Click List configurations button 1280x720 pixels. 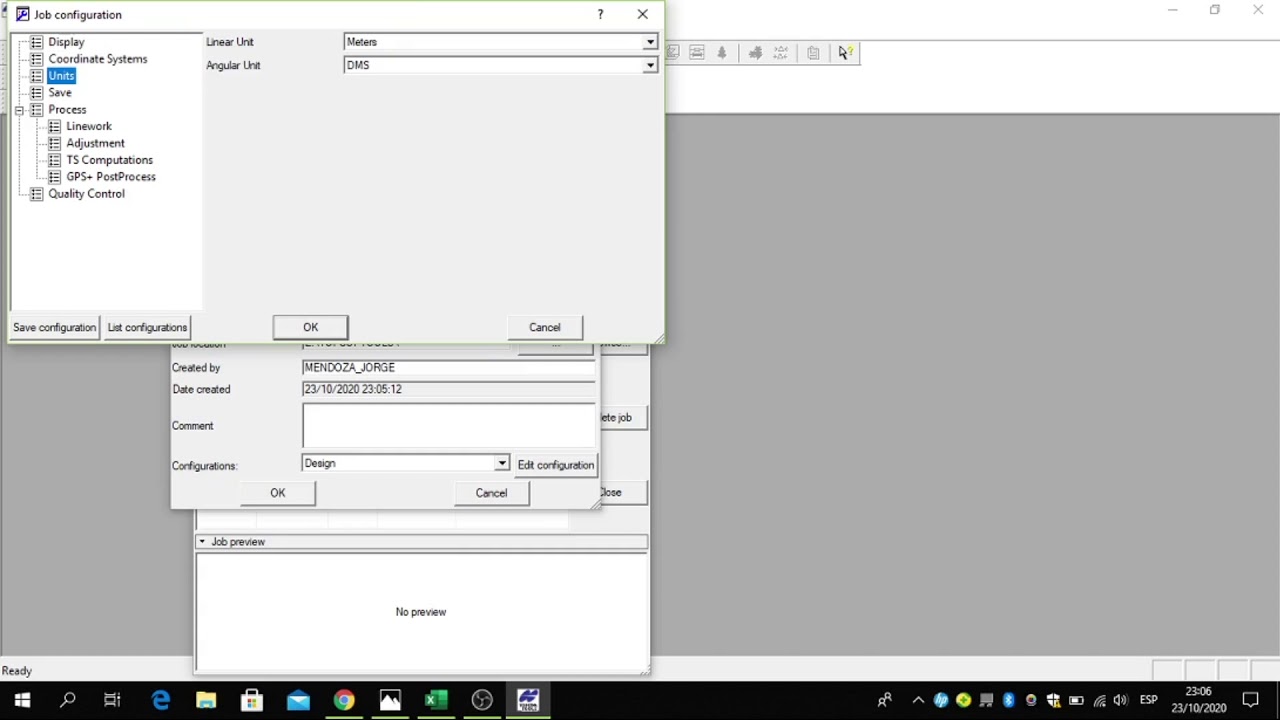pyautogui.click(x=147, y=327)
